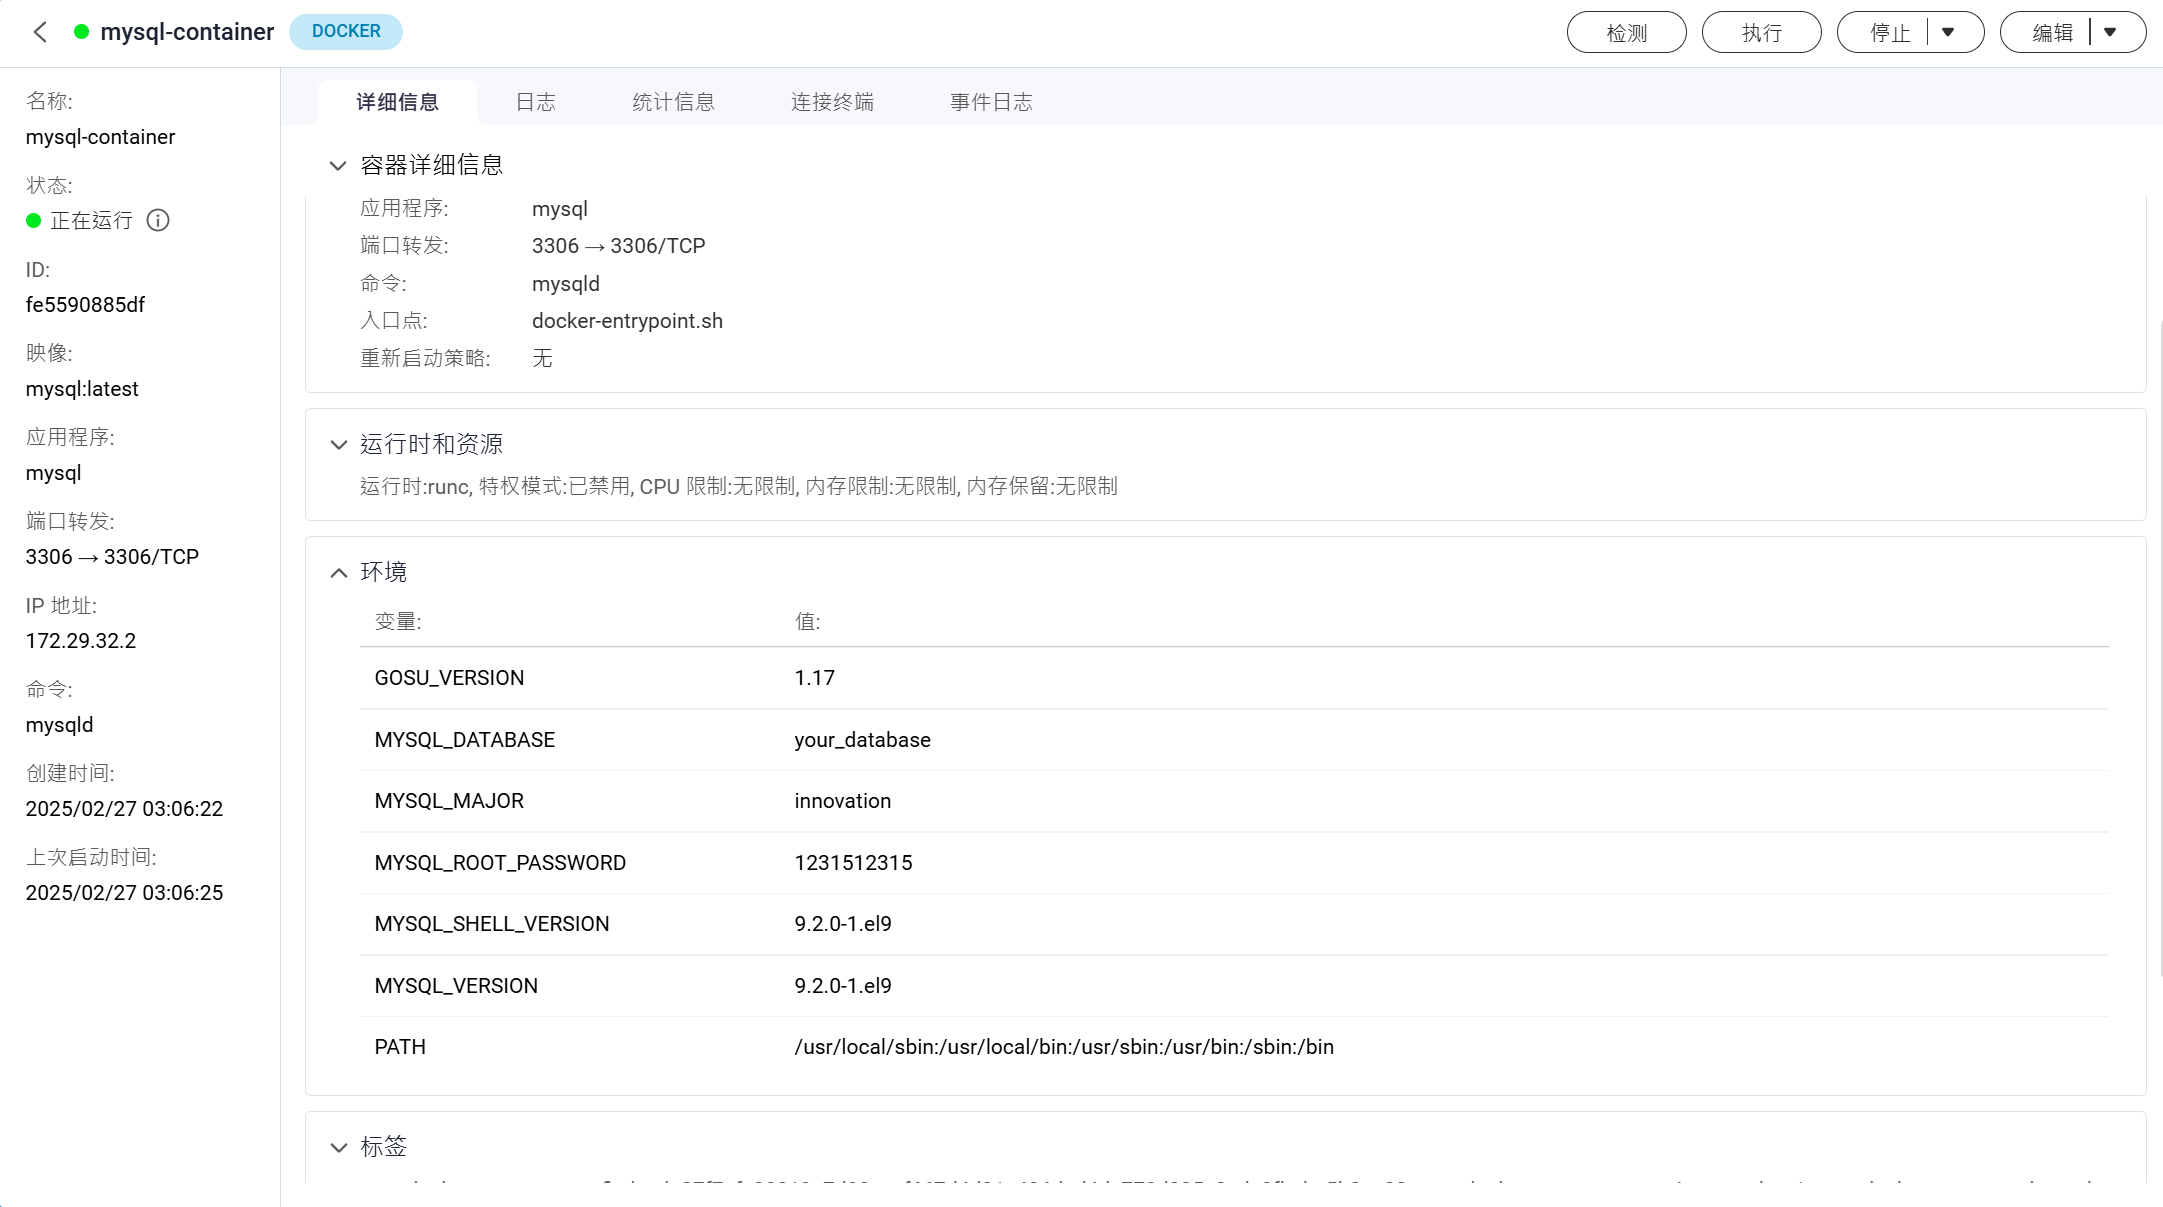This screenshot has width=2163, height=1207.
Task: Click the vertical scrollbar on right edge
Action: coord(2160,650)
